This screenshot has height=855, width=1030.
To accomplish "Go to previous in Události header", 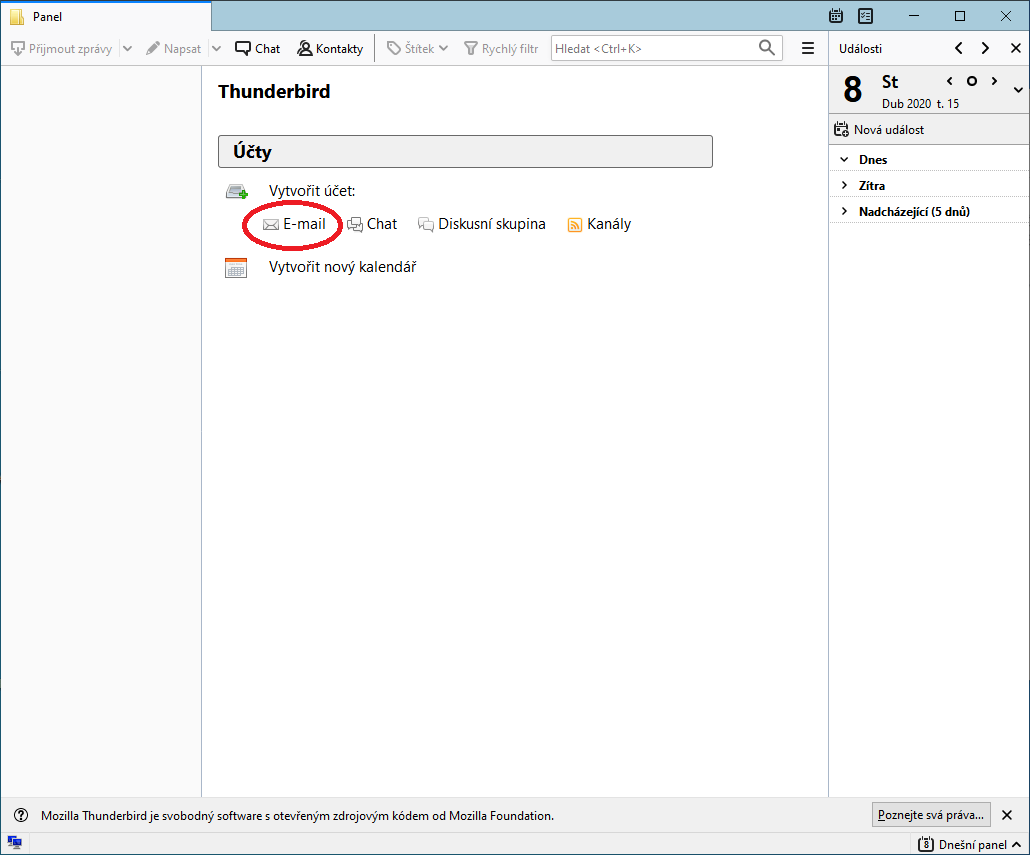I will click(x=959, y=49).
